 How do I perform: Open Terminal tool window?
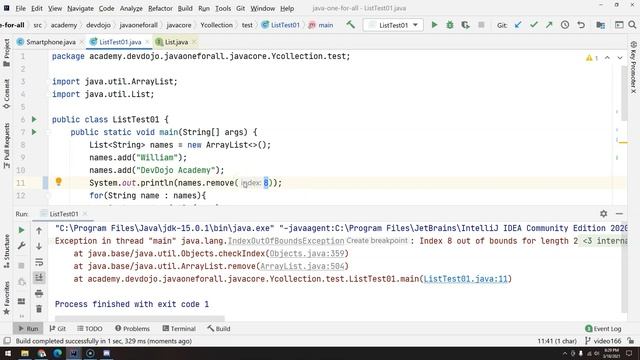click(x=179, y=328)
